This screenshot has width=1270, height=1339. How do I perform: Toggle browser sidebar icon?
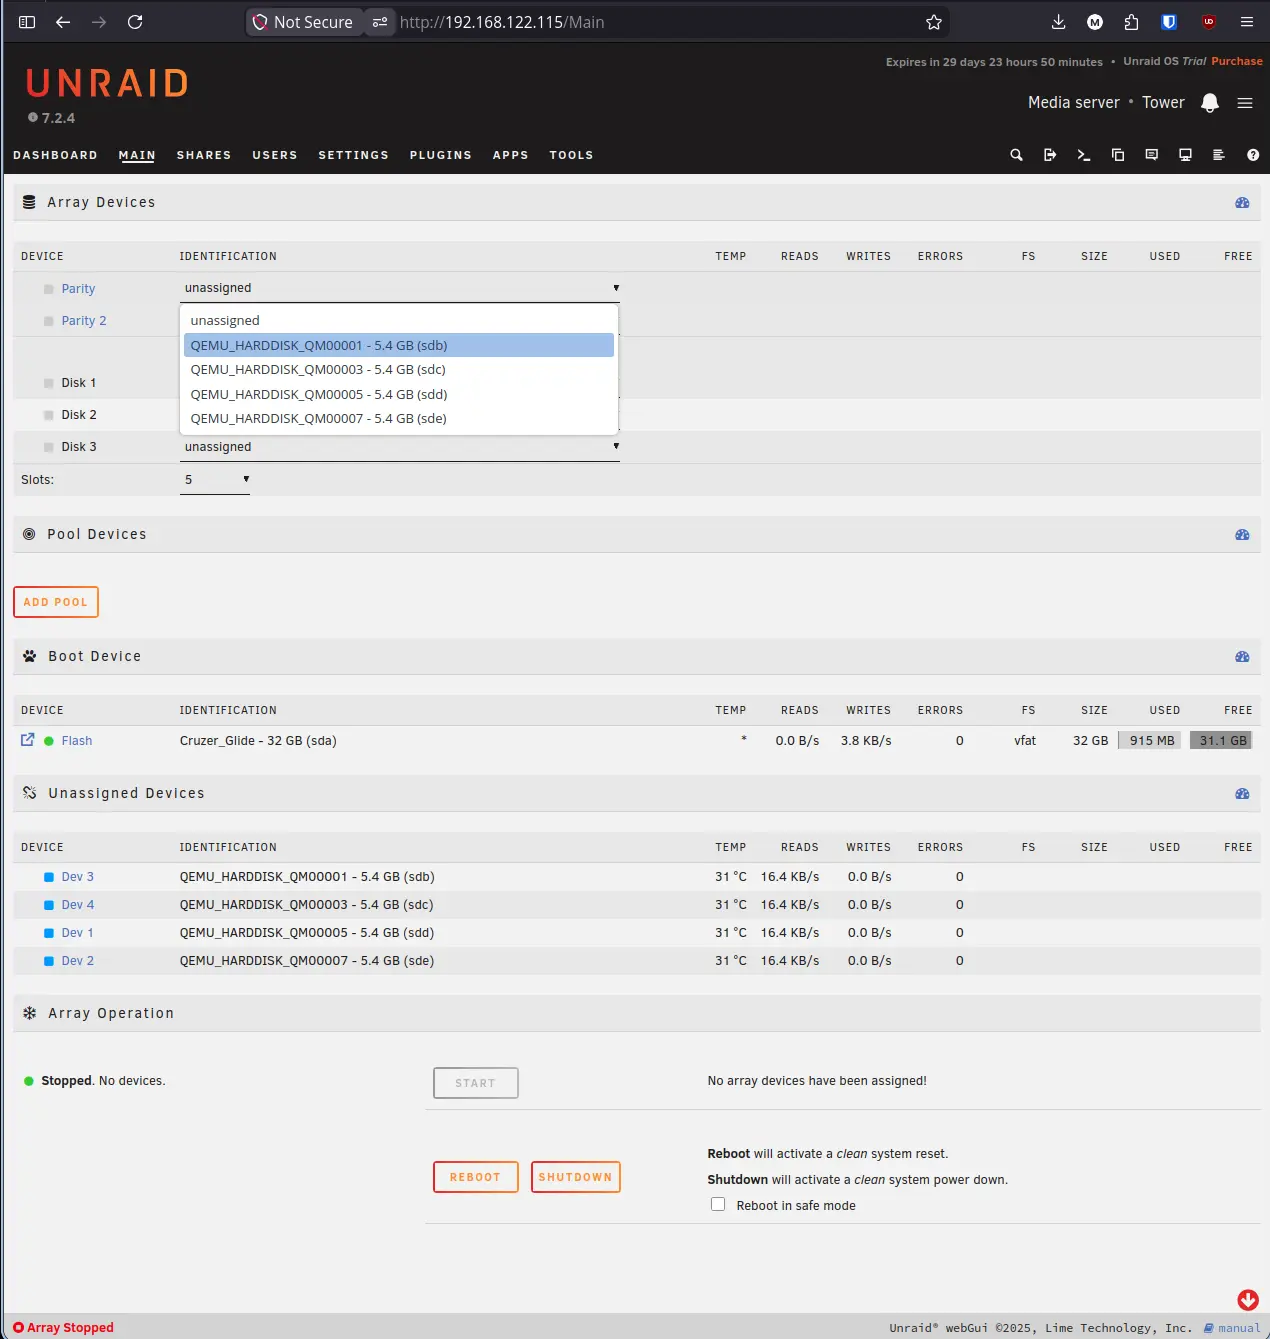click(27, 22)
